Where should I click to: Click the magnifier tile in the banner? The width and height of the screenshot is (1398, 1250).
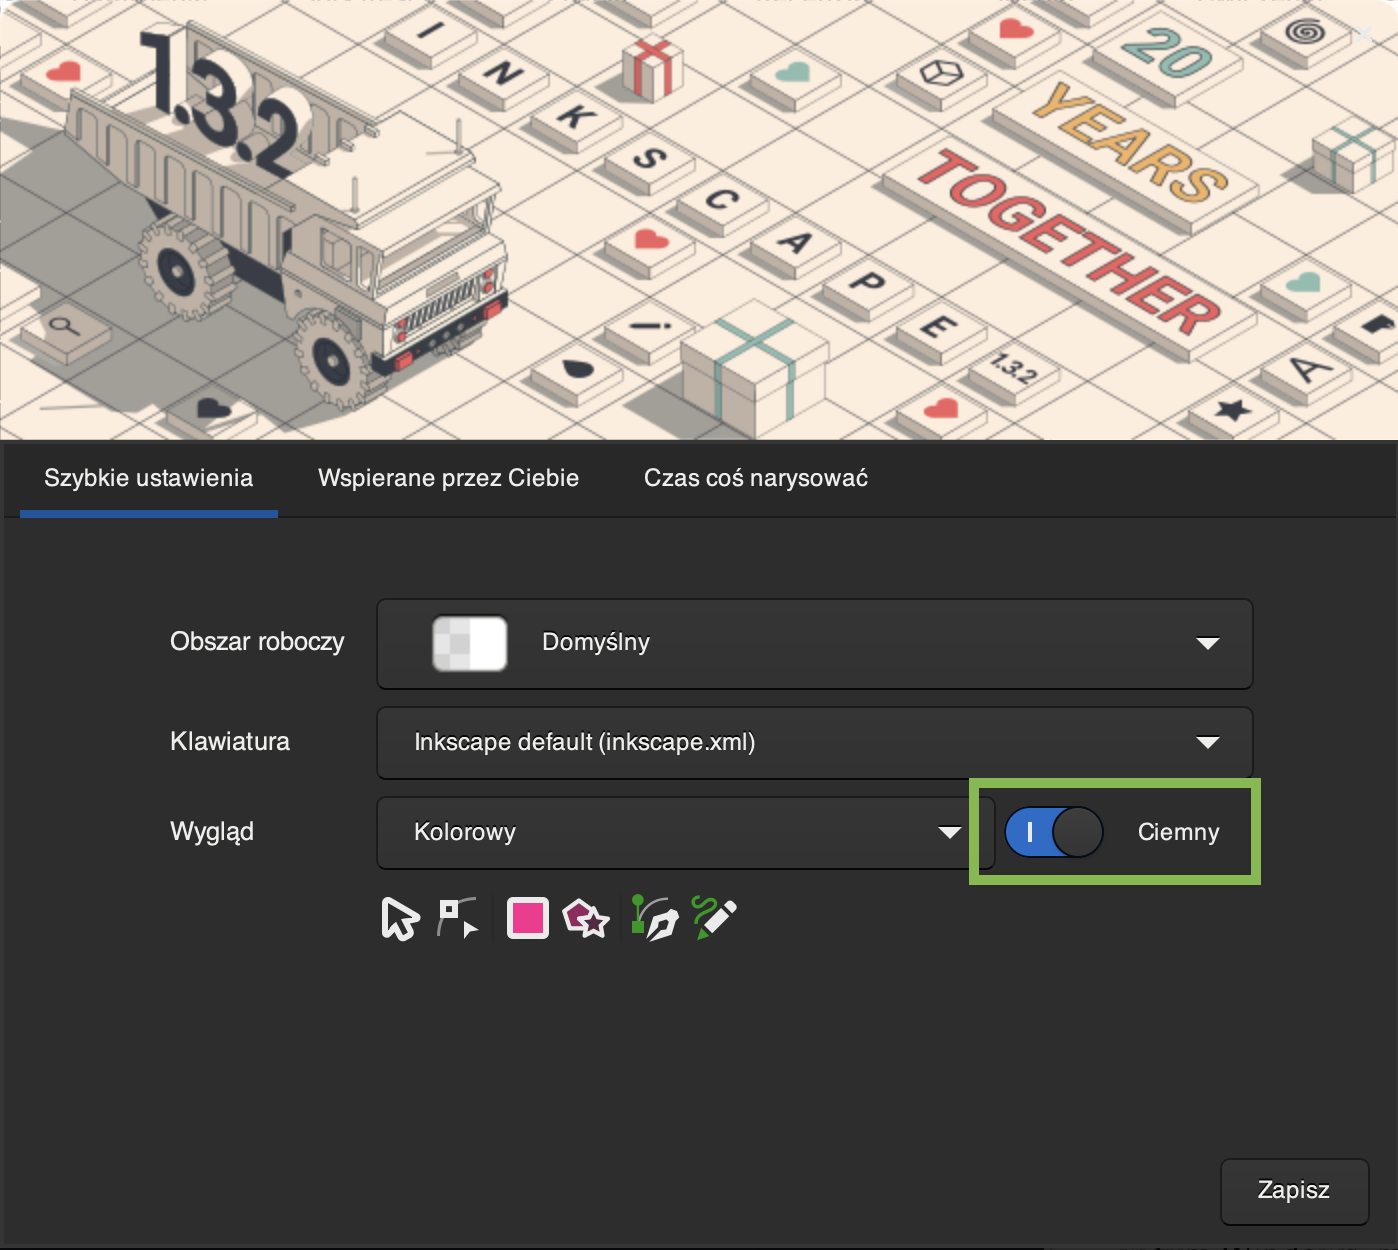click(65, 327)
